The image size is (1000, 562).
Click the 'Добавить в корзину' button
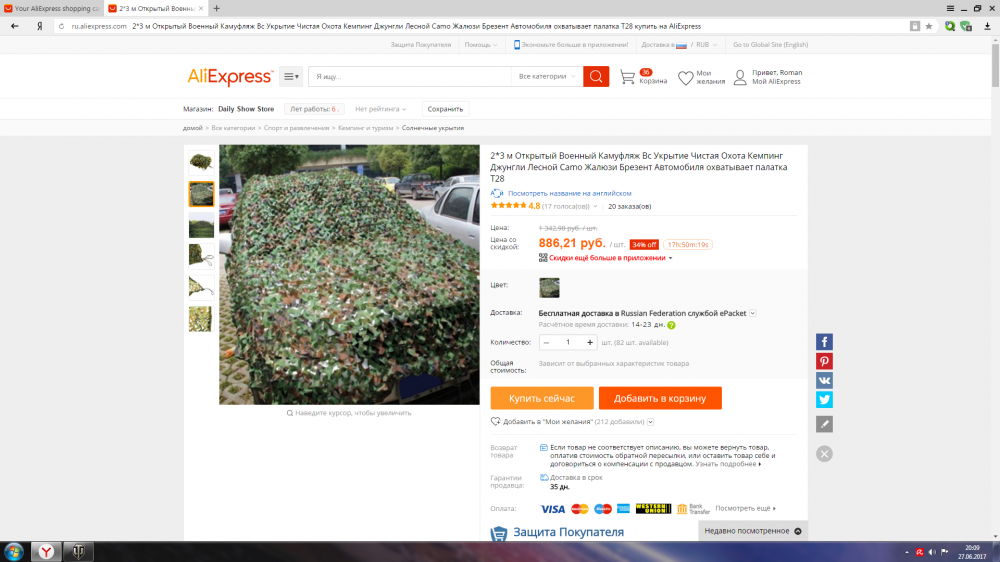coord(659,398)
